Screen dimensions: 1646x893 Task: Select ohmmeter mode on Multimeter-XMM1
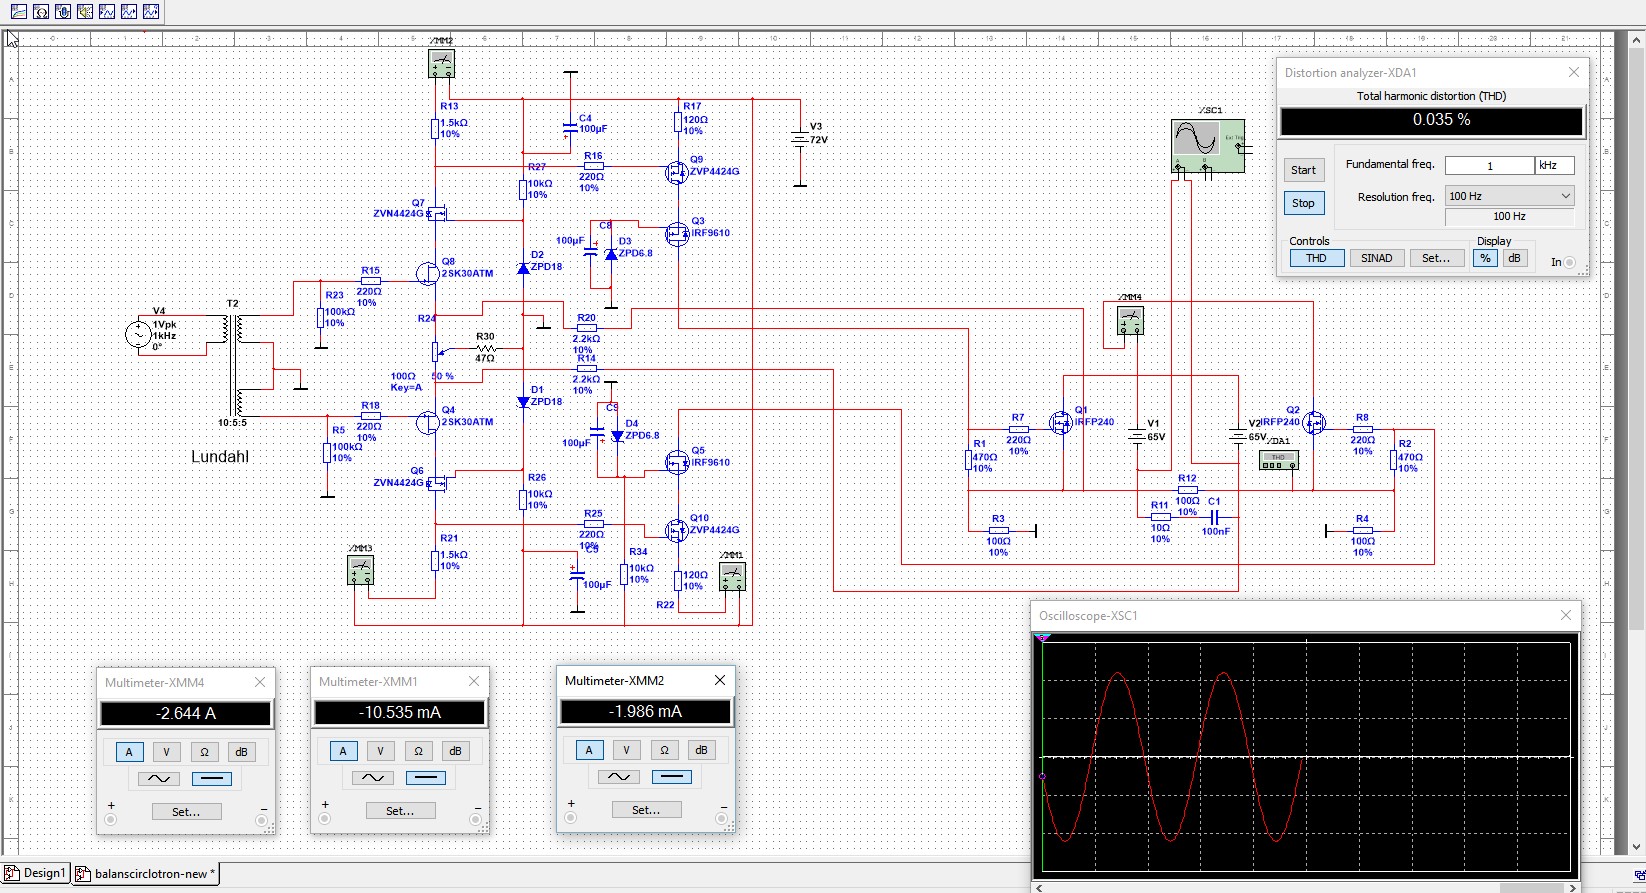(418, 751)
